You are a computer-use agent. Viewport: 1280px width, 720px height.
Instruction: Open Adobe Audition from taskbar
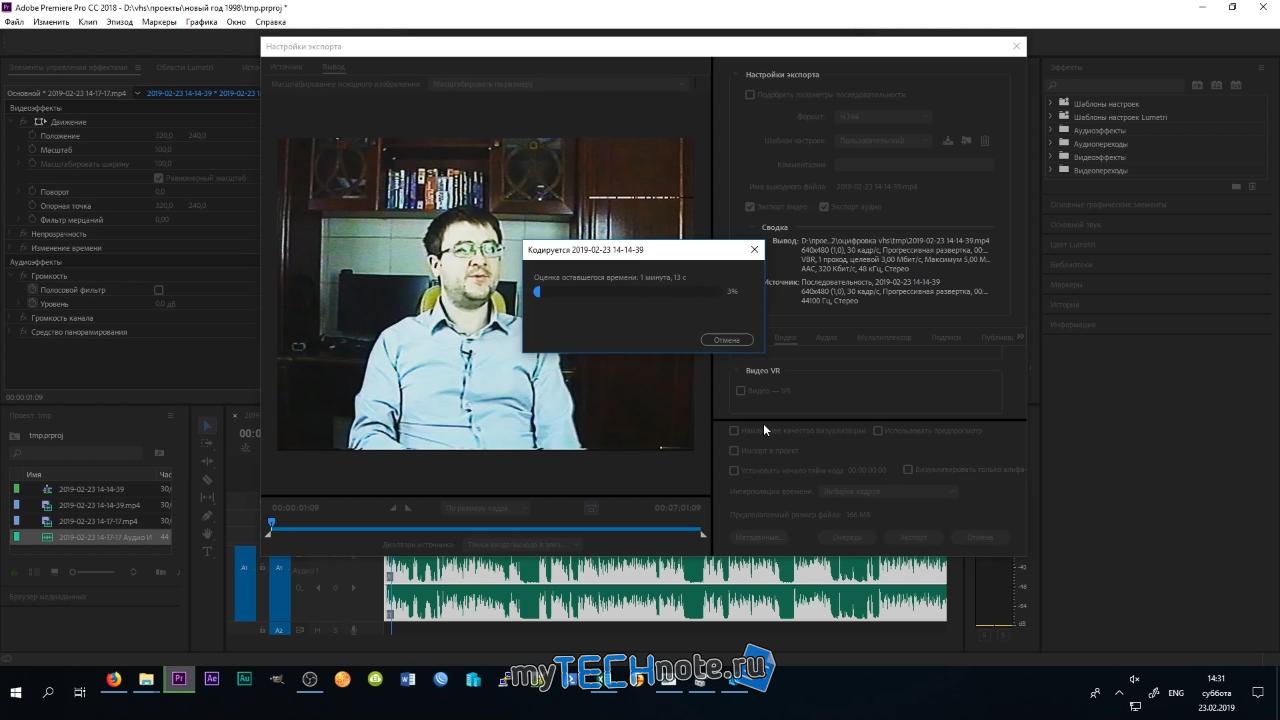click(244, 679)
